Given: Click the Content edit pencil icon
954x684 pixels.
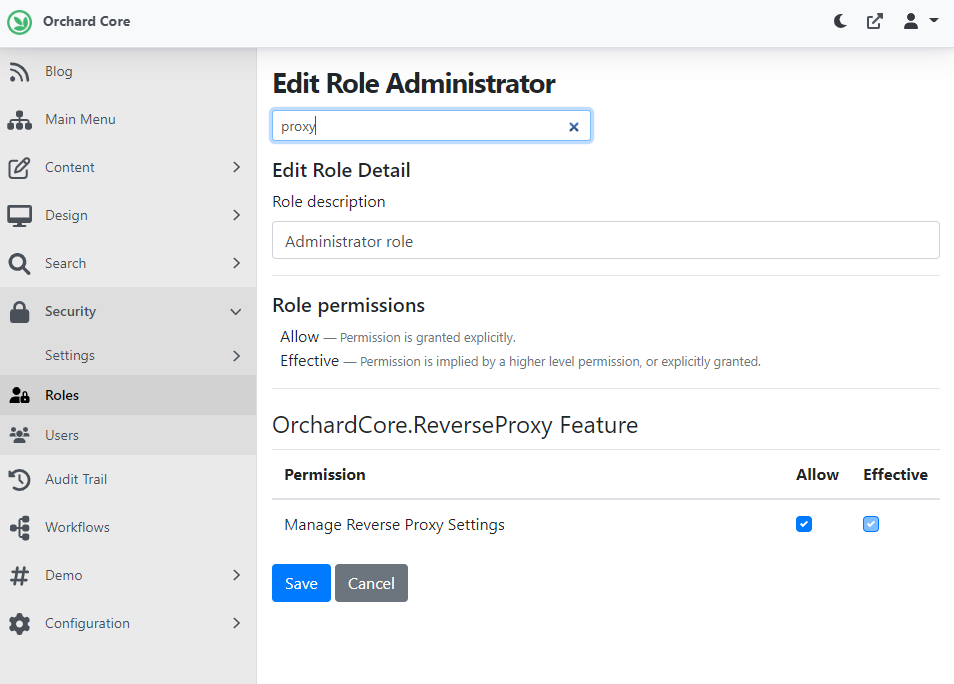Looking at the screenshot, I should click(19, 168).
